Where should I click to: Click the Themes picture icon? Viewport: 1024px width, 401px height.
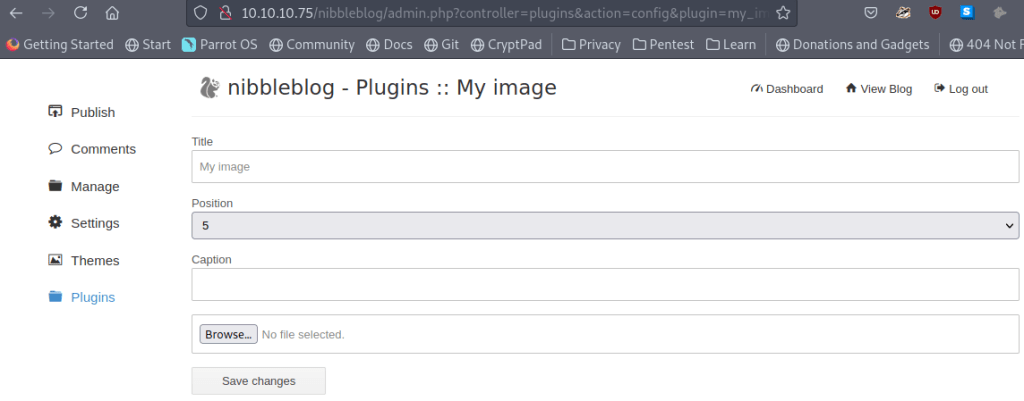56,260
